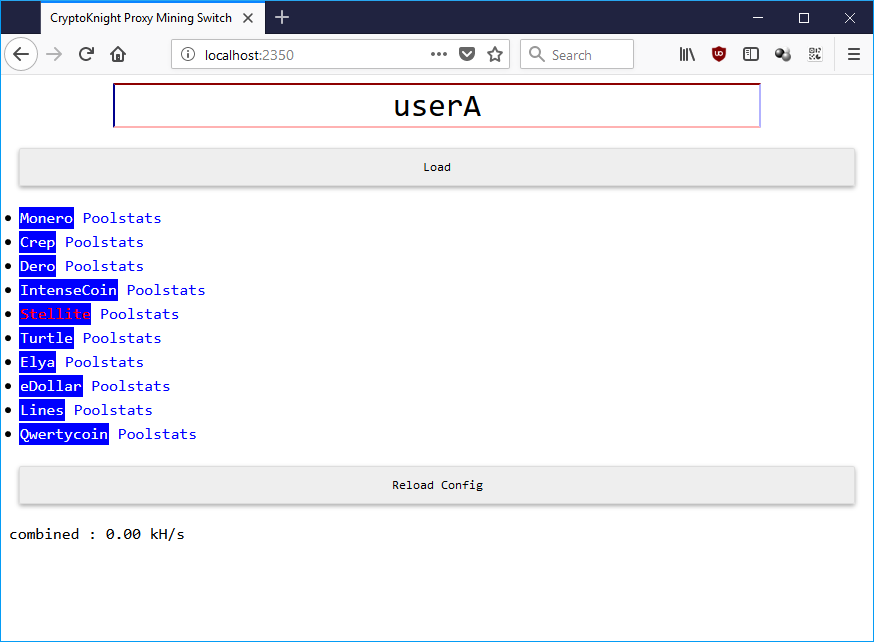Open the browser home page

coord(118,54)
